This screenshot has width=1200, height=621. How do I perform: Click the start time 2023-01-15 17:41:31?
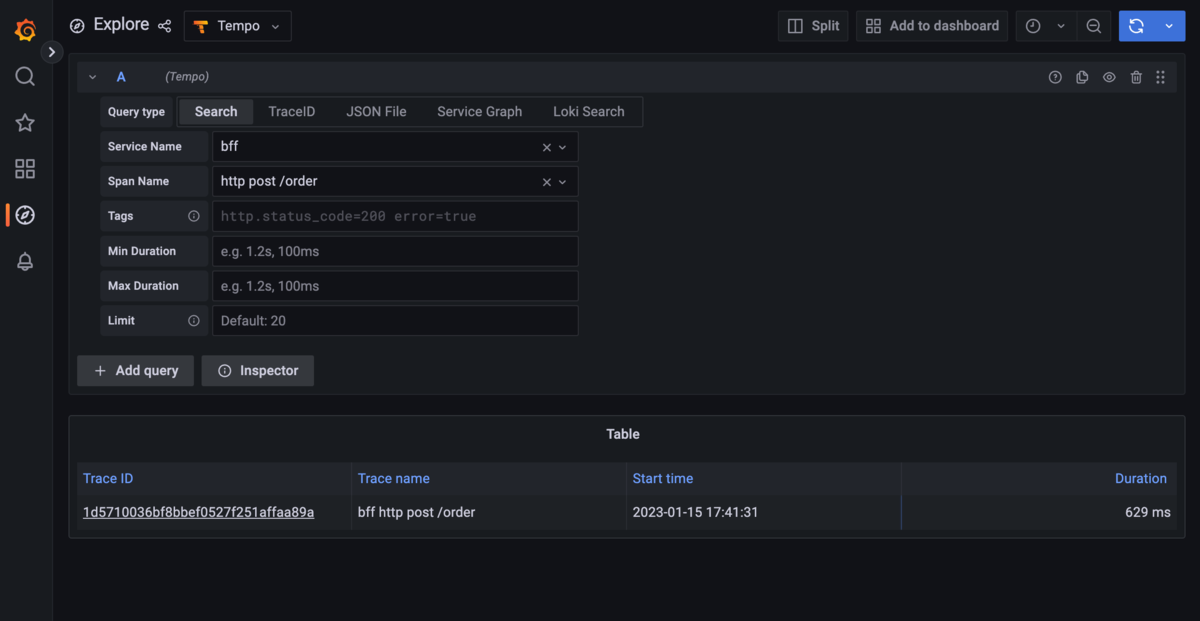tap(696, 512)
